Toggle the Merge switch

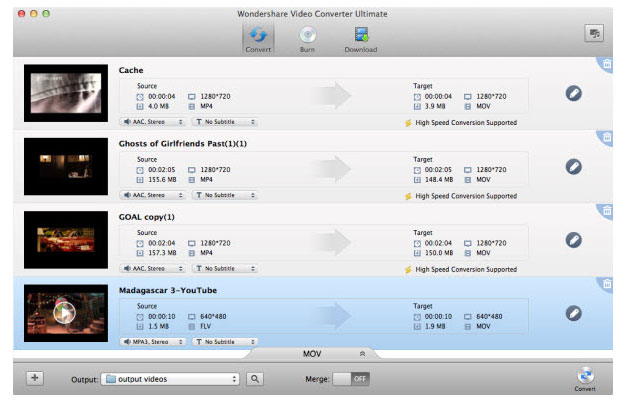tap(351, 379)
